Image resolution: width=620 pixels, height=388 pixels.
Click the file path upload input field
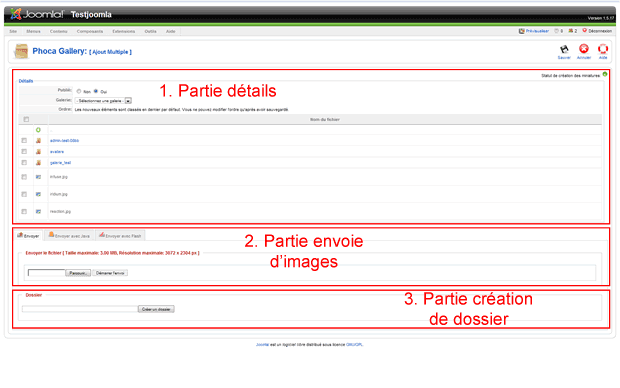[x=46, y=273]
